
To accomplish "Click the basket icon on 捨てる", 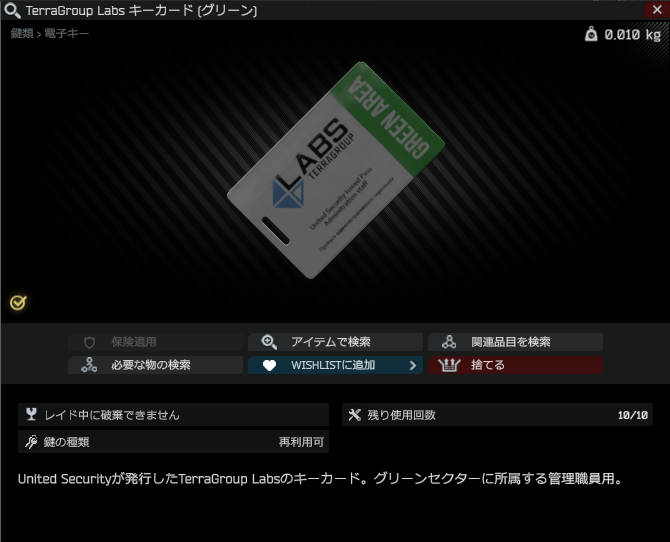I will coord(449,365).
